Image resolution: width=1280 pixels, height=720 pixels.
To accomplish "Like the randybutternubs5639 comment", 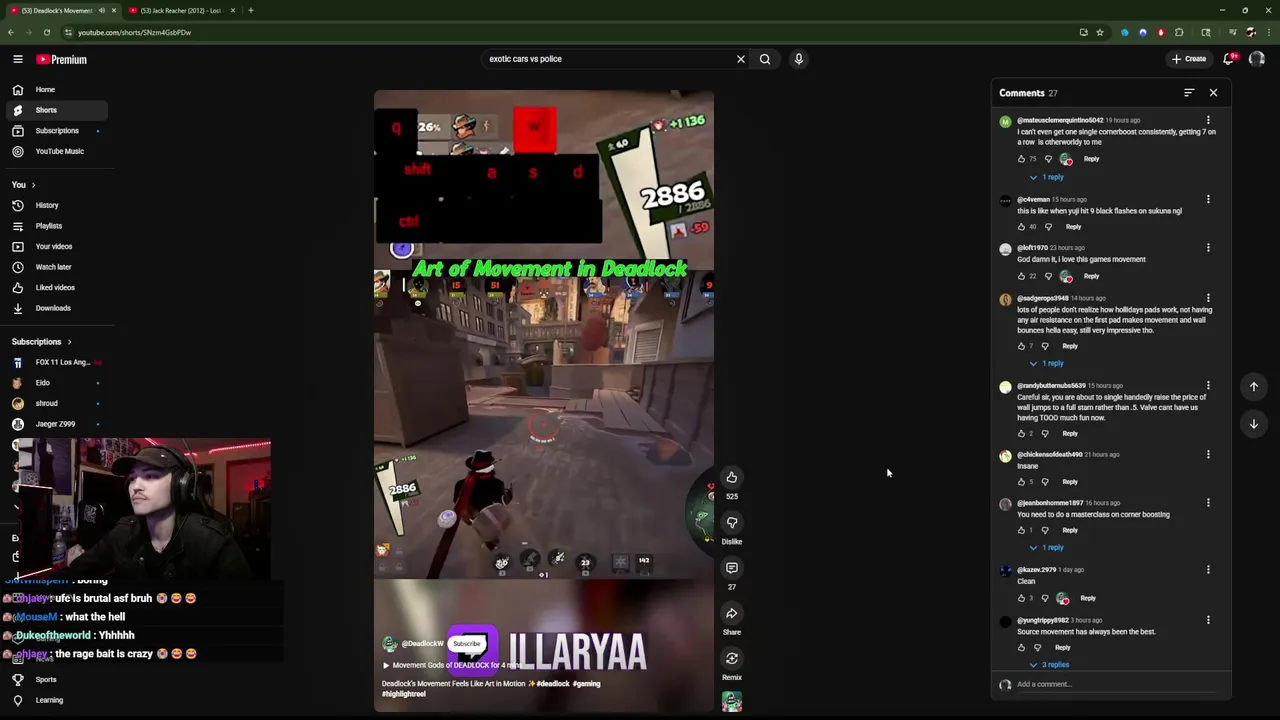I will tap(1021, 434).
